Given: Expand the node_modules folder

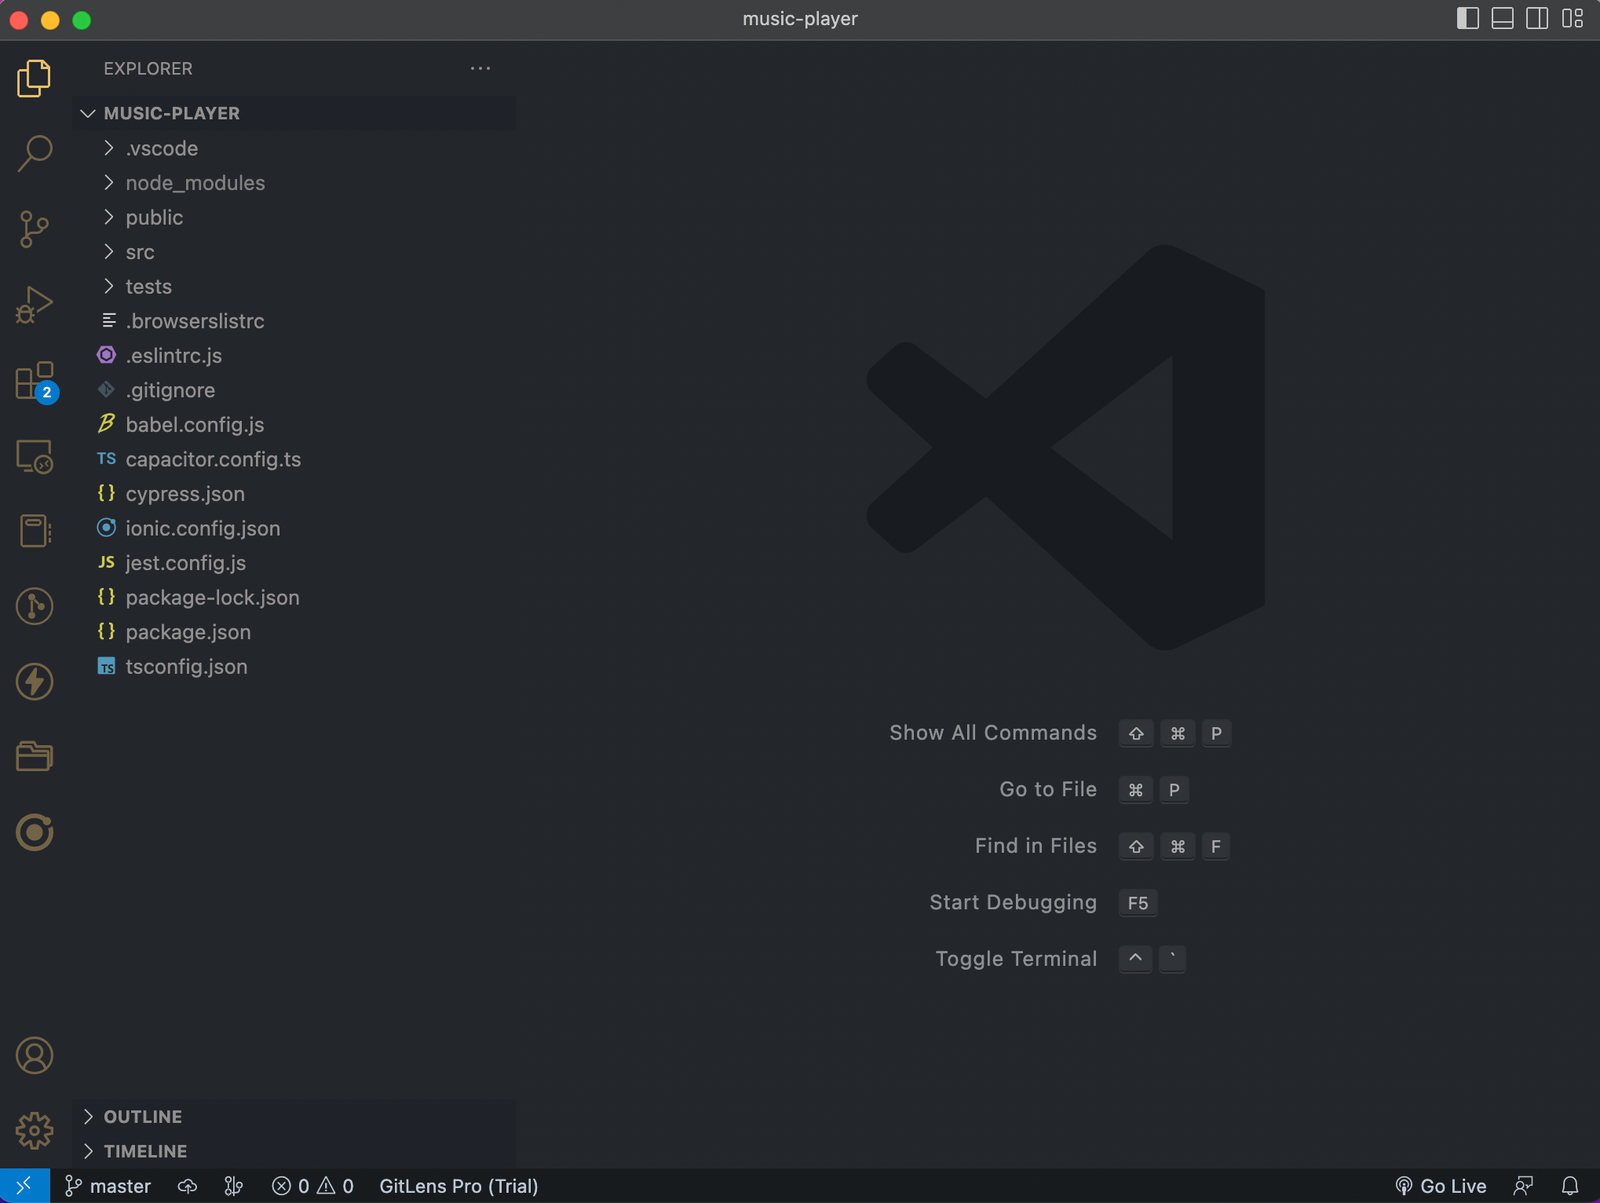Looking at the screenshot, I should pyautogui.click(x=294, y=183).
